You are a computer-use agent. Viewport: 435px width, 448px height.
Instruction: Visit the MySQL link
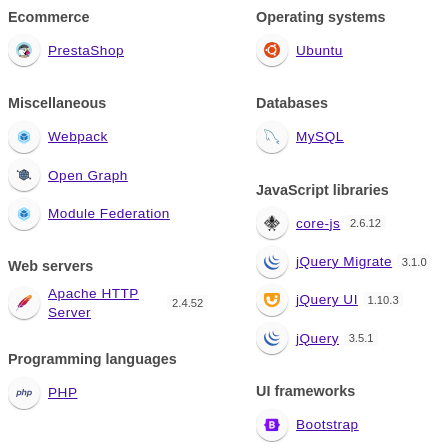coord(320,137)
